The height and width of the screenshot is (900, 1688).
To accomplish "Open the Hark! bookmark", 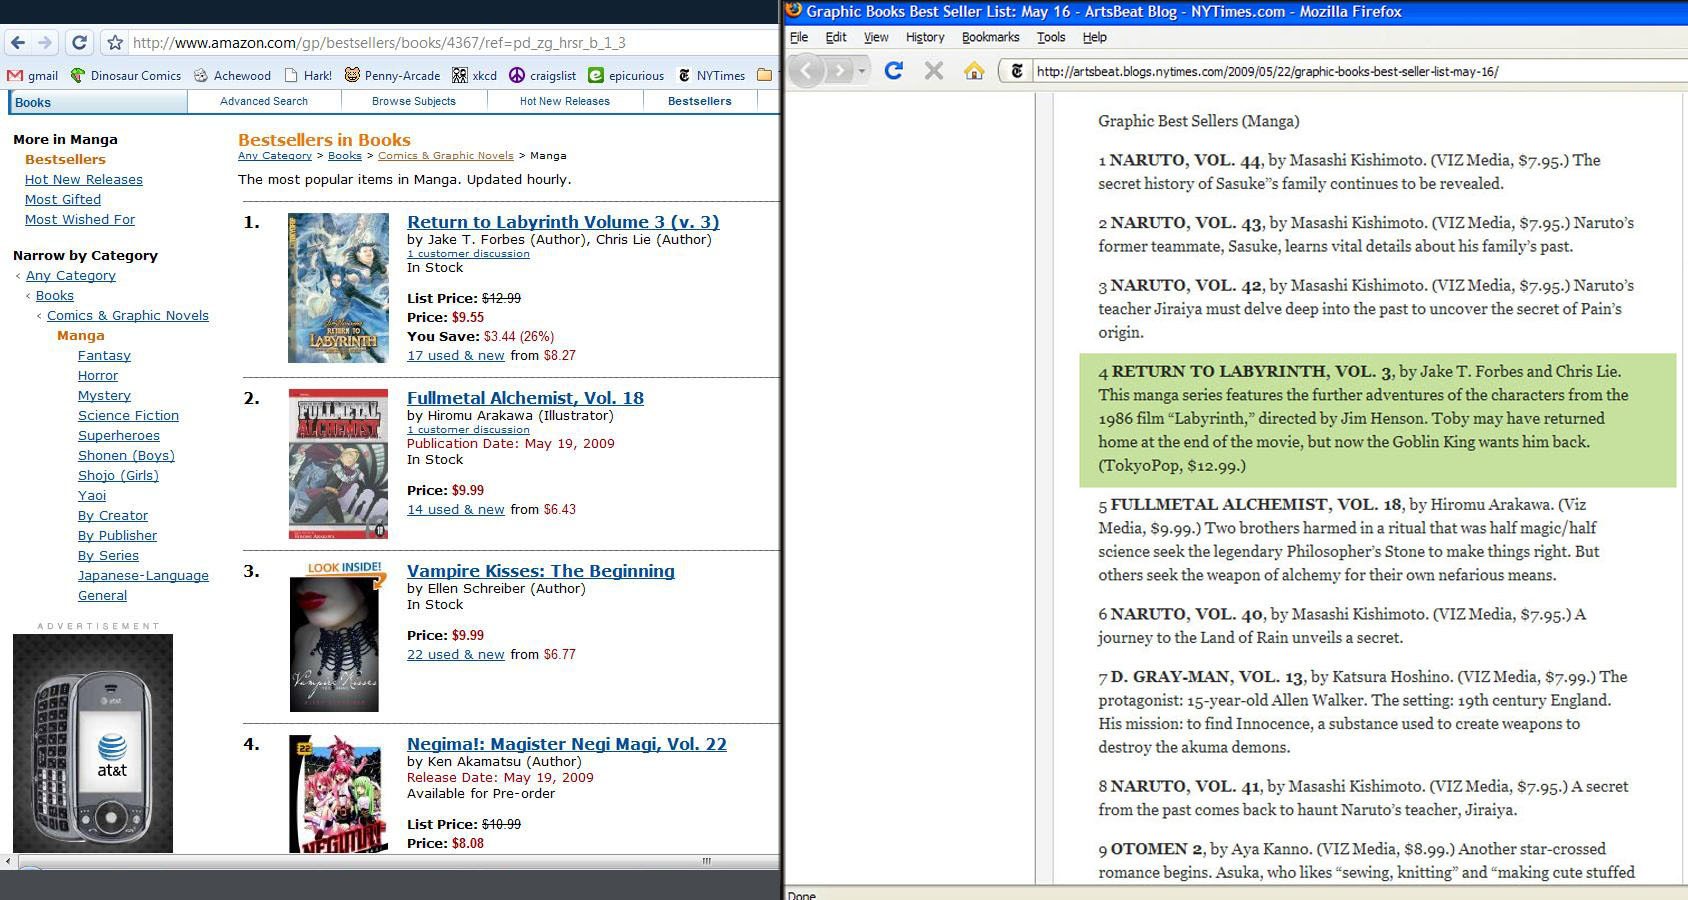I will click(x=308, y=75).
